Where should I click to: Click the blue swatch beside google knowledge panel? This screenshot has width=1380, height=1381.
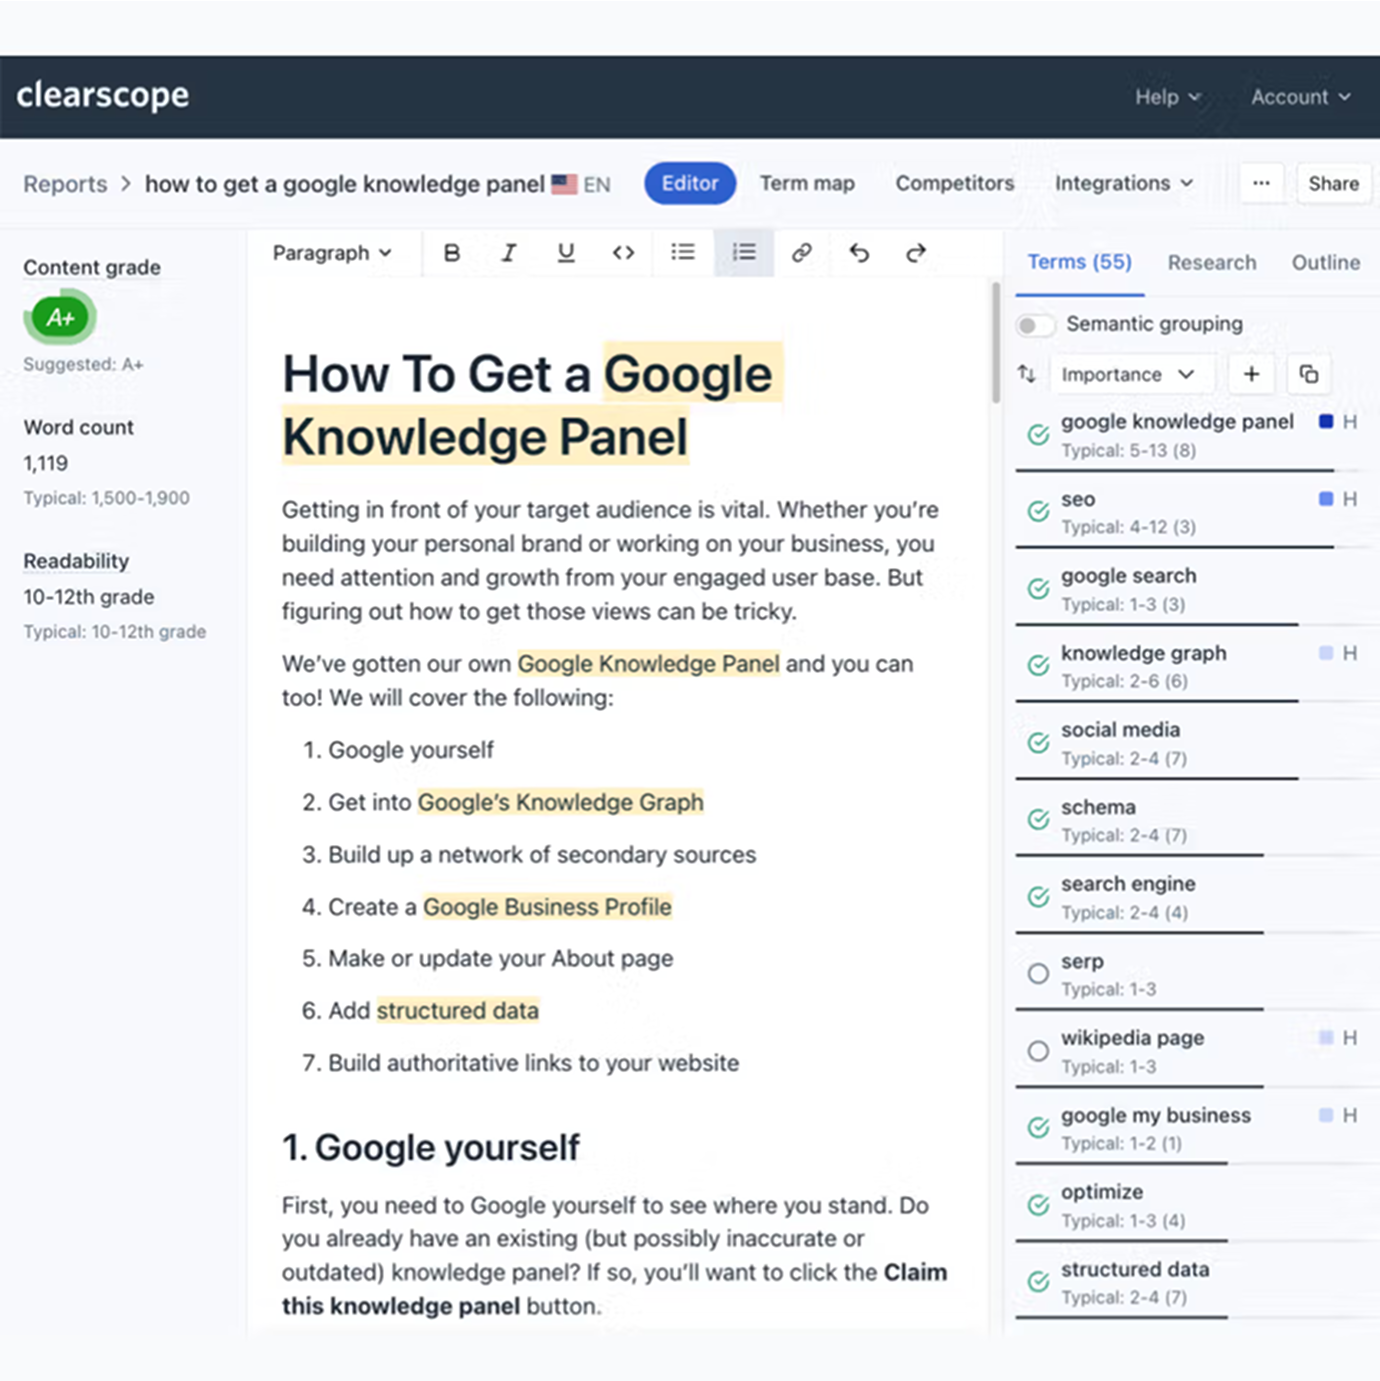coord(1325,421)
